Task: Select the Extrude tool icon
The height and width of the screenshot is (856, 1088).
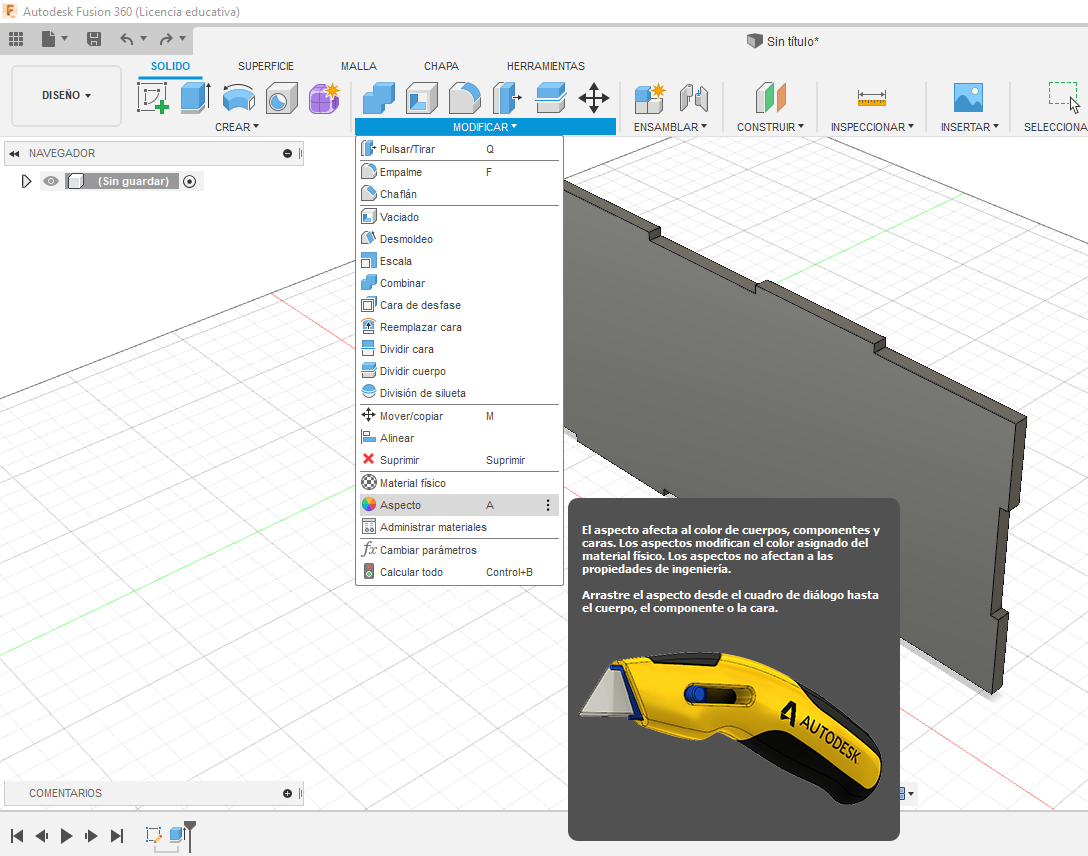Action: click(196, 97)
